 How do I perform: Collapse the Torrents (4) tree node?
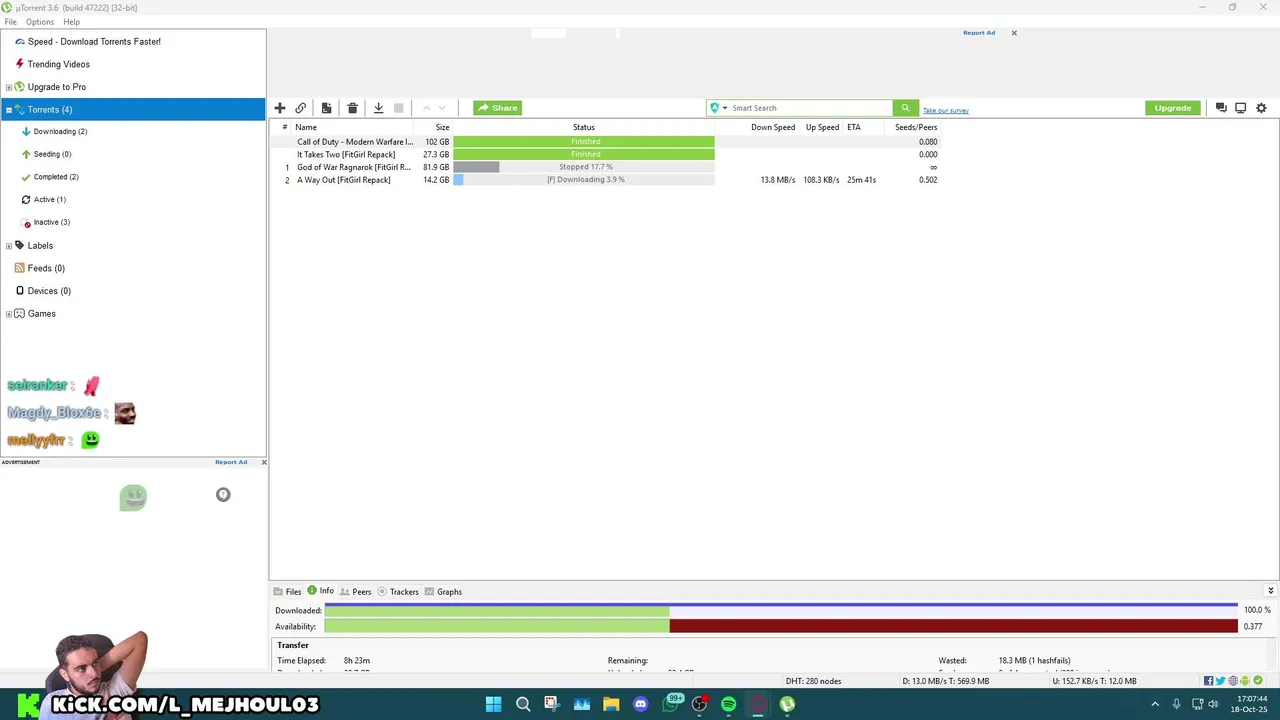(9, 110)
